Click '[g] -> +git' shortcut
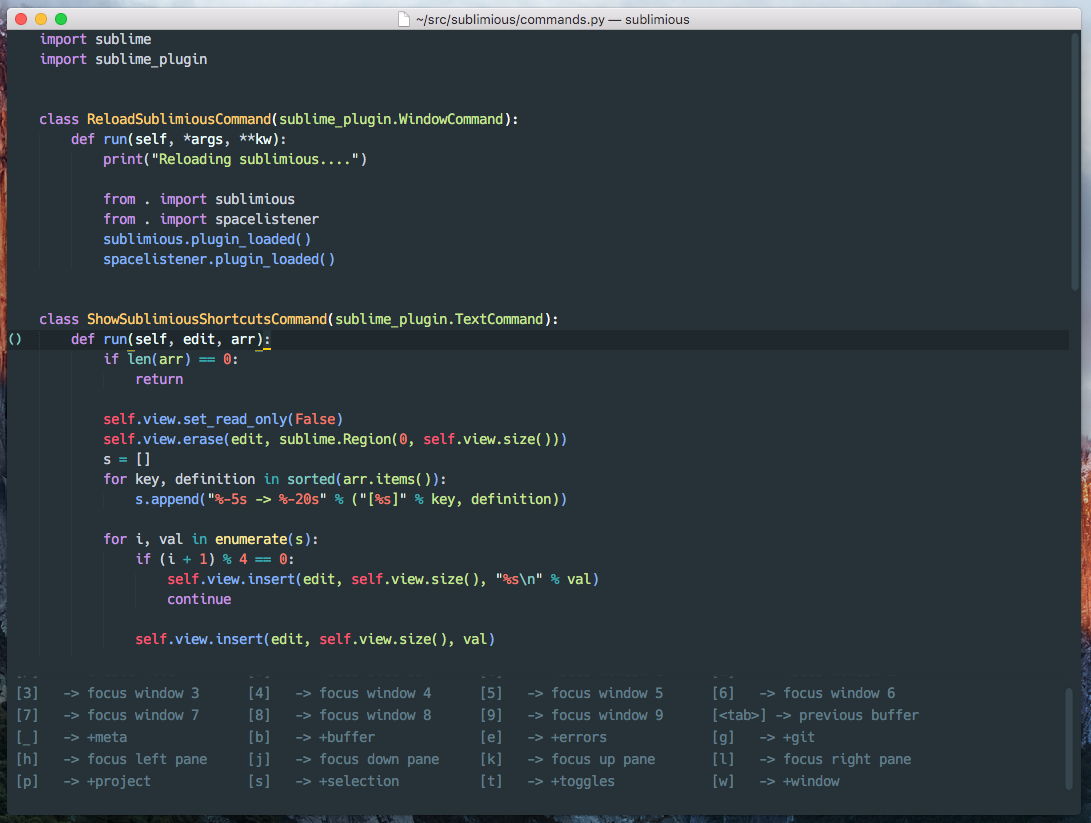The width and height of the screenshot is (1091, 823). click(x=764, y=737)
